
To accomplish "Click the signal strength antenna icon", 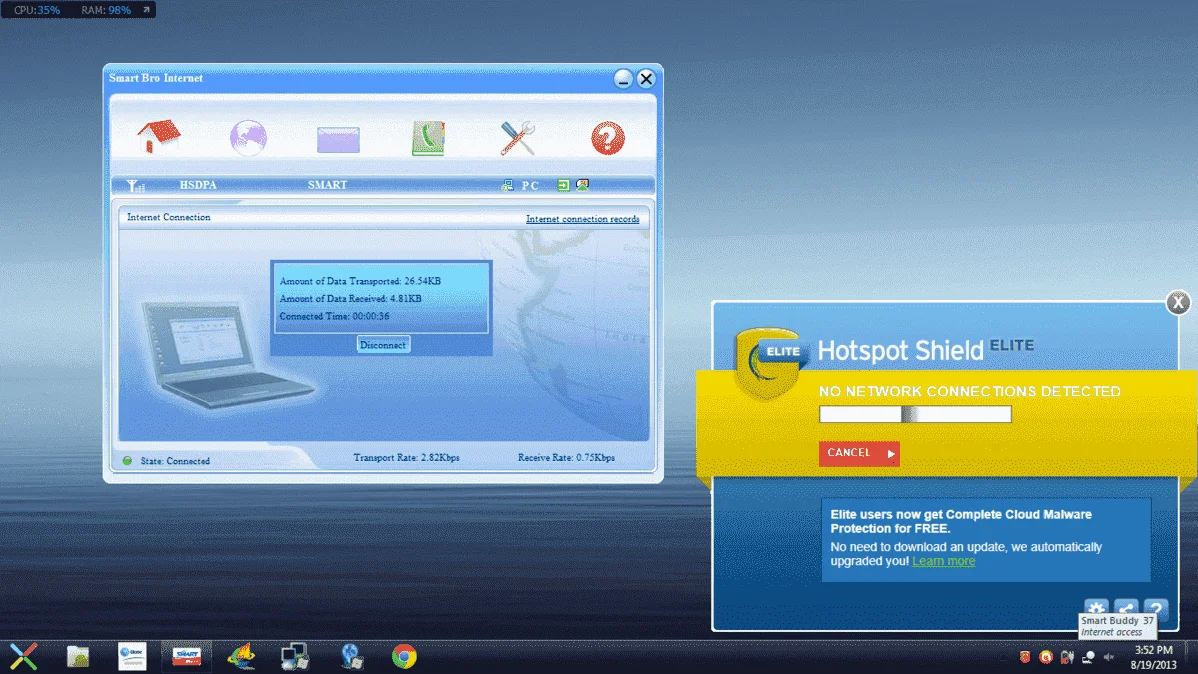I will 135,185.
